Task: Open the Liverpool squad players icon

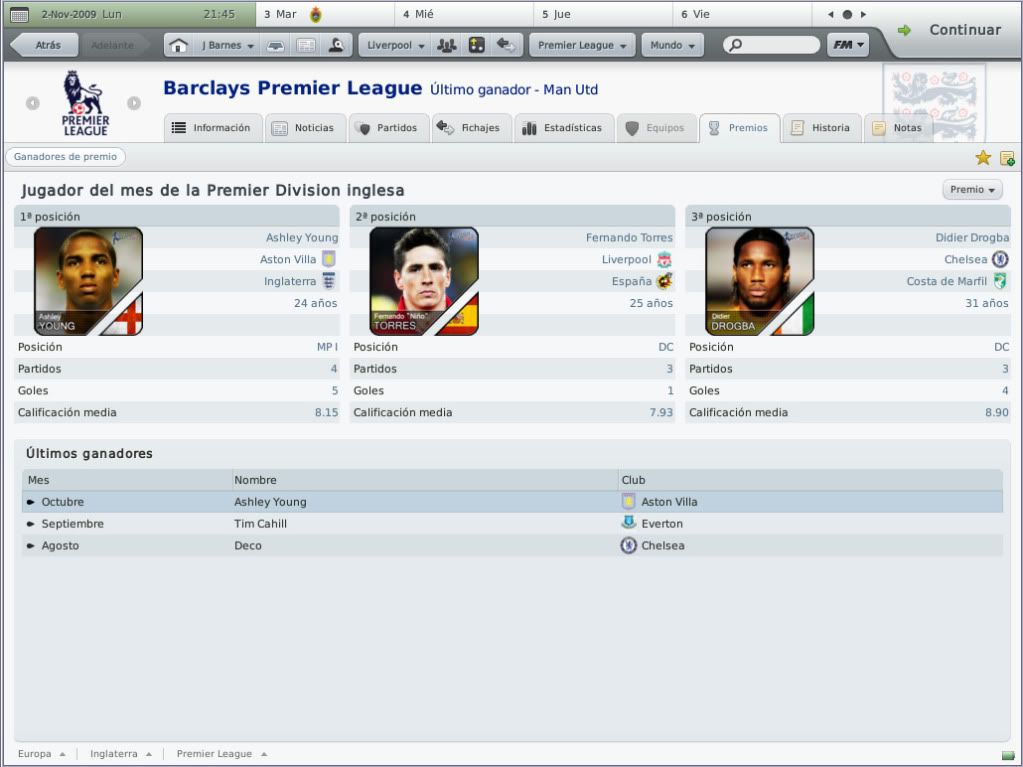Action: [x=447, y=45]
